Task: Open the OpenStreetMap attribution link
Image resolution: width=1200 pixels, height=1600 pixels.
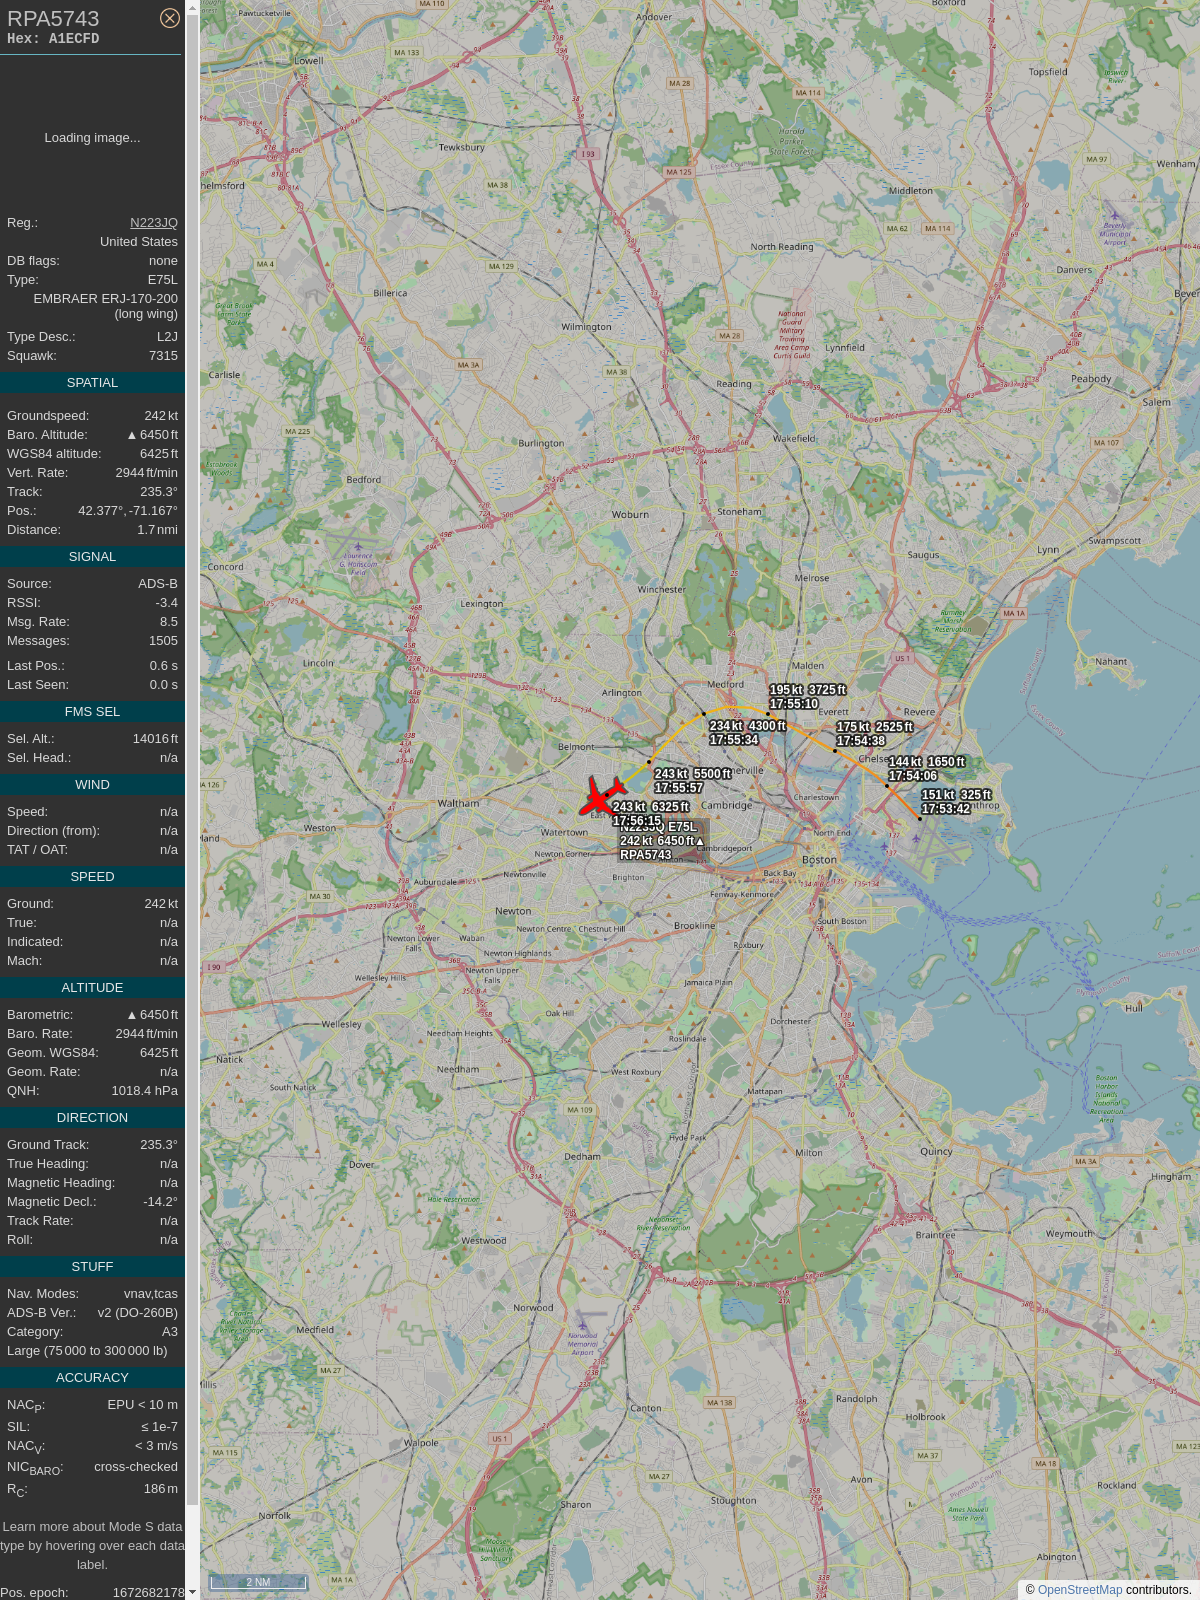Action: [1080, 1590]
